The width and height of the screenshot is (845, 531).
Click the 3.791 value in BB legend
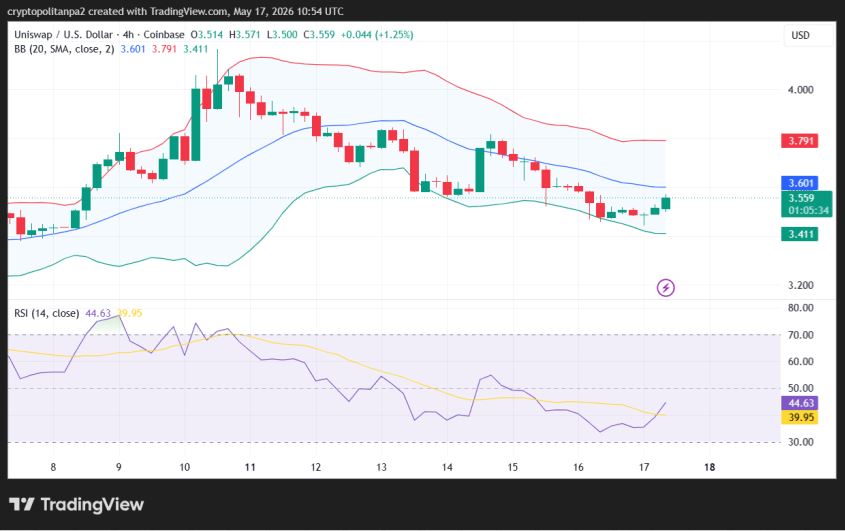click(164, 49)
